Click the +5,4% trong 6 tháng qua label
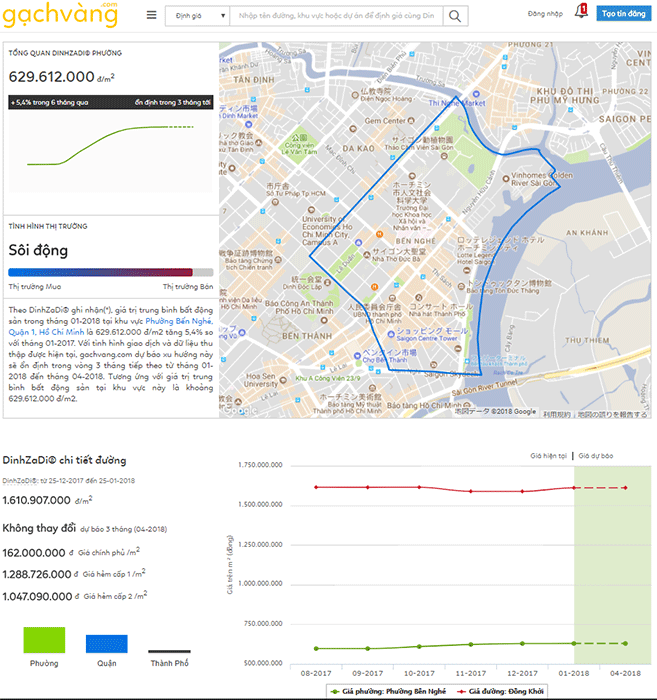657x700 pixels. click(50, 102)
